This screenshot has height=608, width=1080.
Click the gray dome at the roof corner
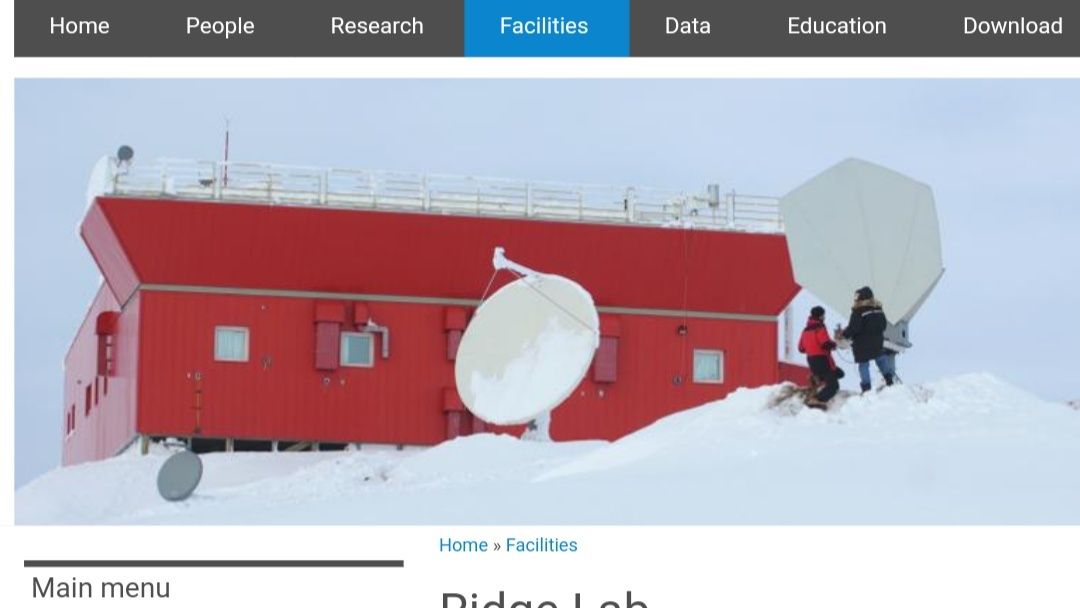(125, 154)
